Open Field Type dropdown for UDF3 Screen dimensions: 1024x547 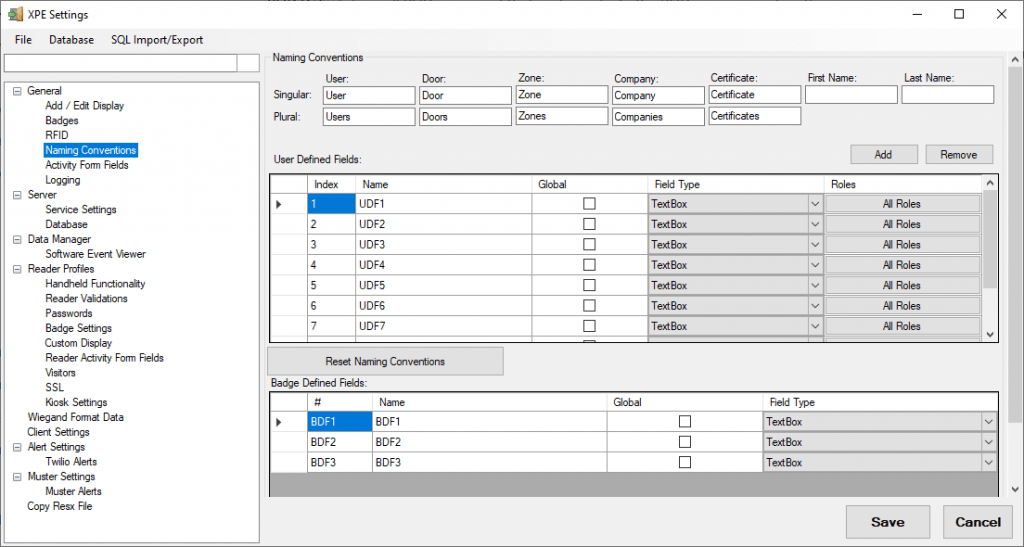pos(814,244)
